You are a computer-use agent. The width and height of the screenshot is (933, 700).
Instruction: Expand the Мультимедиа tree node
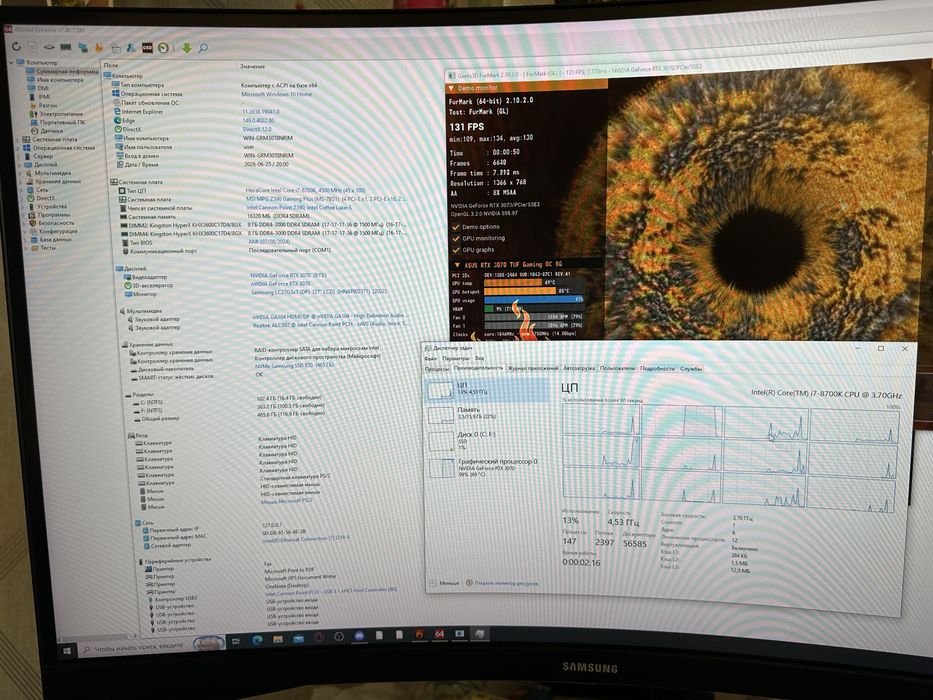click(20, 173)
